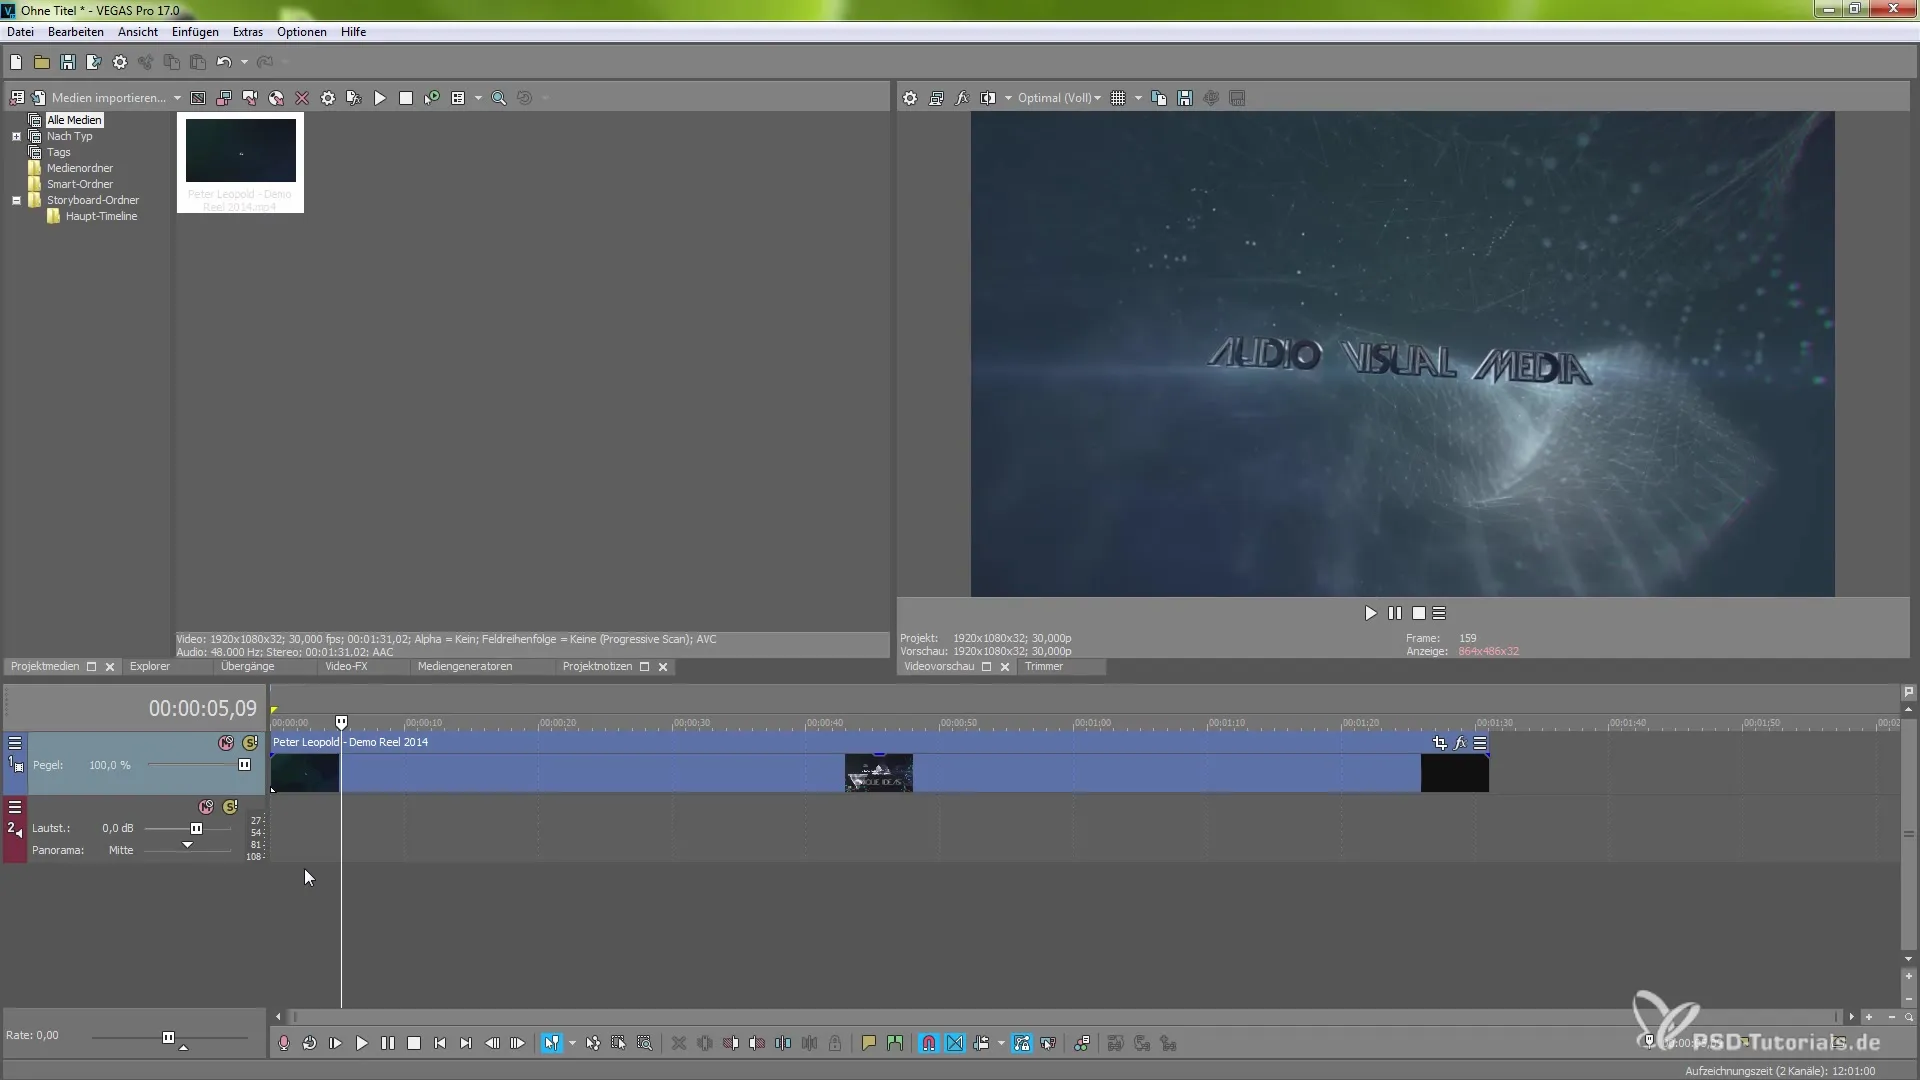
Task: Open the Optimal (Voll) preview quality dropdown
Action: [1059, 98]
